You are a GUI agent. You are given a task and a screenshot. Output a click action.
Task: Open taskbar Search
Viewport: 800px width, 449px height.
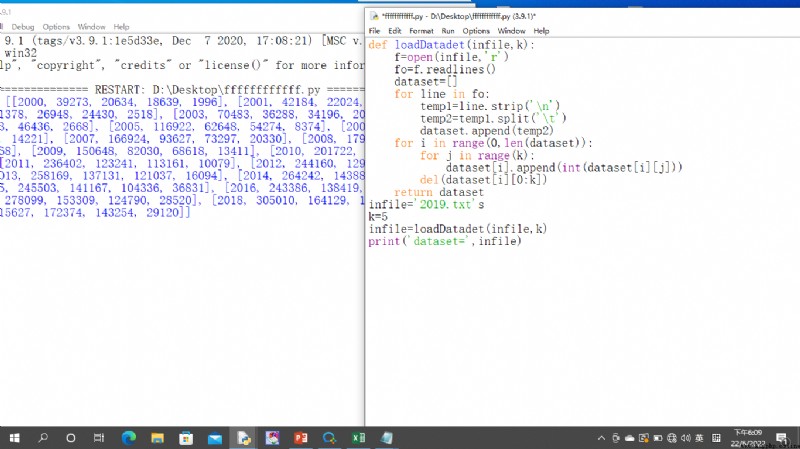[43, 438]
